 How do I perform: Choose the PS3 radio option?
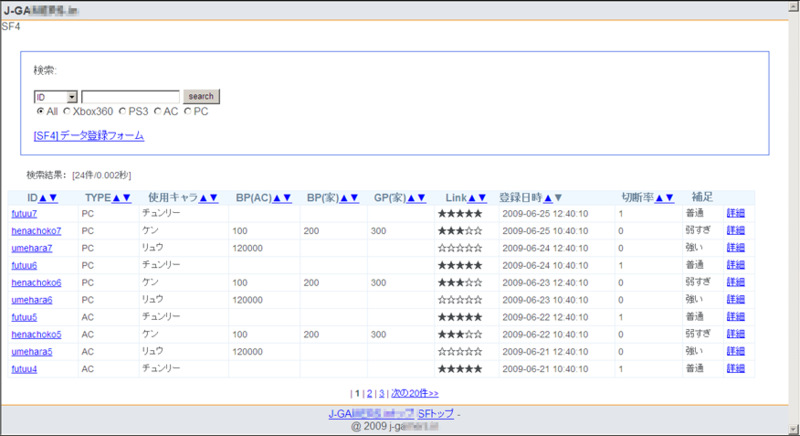point(122,111)
